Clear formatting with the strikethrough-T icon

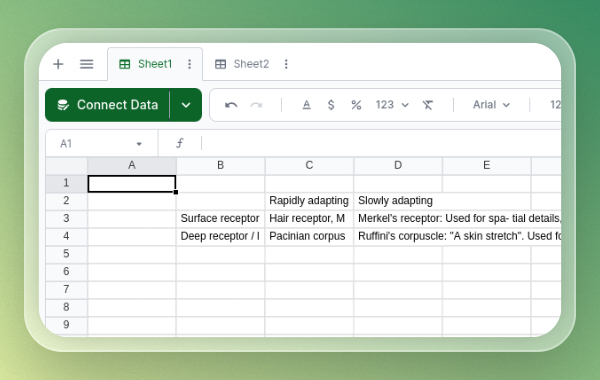coord(428,105)
